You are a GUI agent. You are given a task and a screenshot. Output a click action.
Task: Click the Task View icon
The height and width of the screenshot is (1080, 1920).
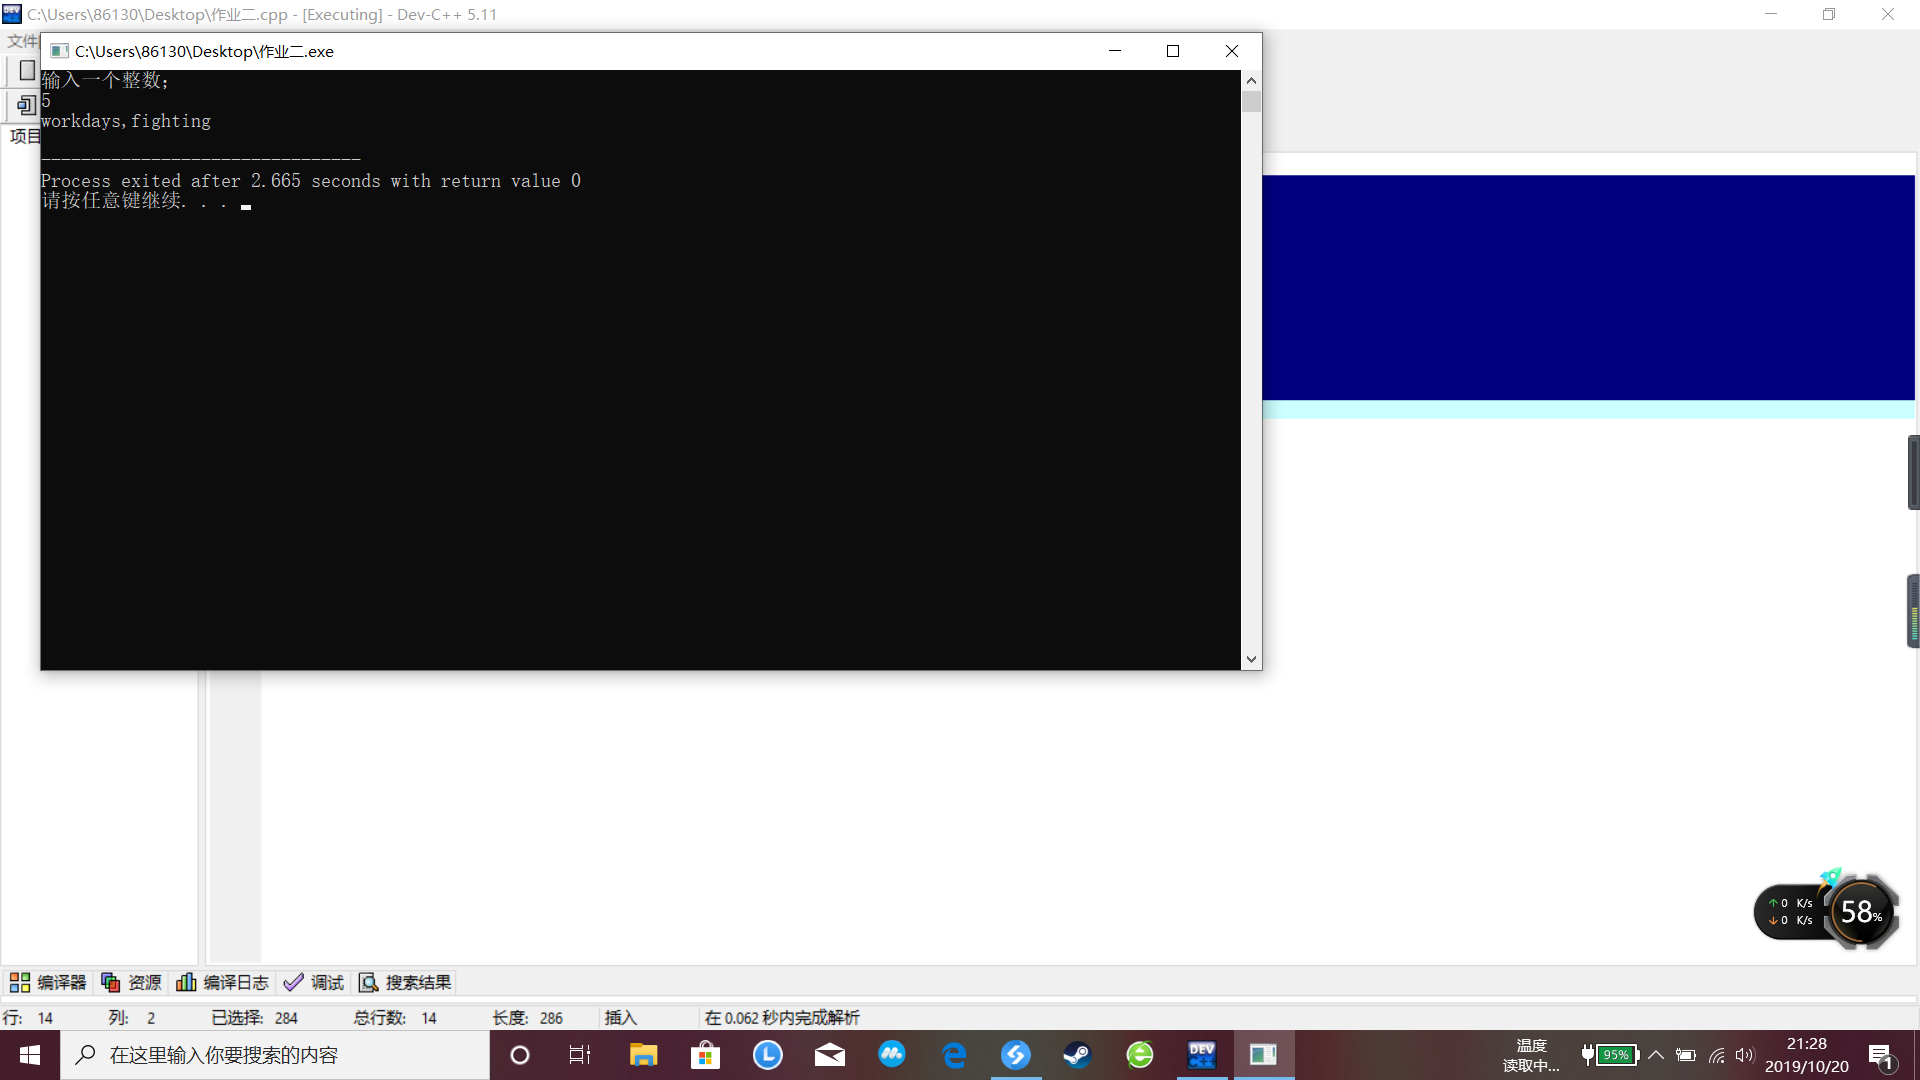[580, 1055]
